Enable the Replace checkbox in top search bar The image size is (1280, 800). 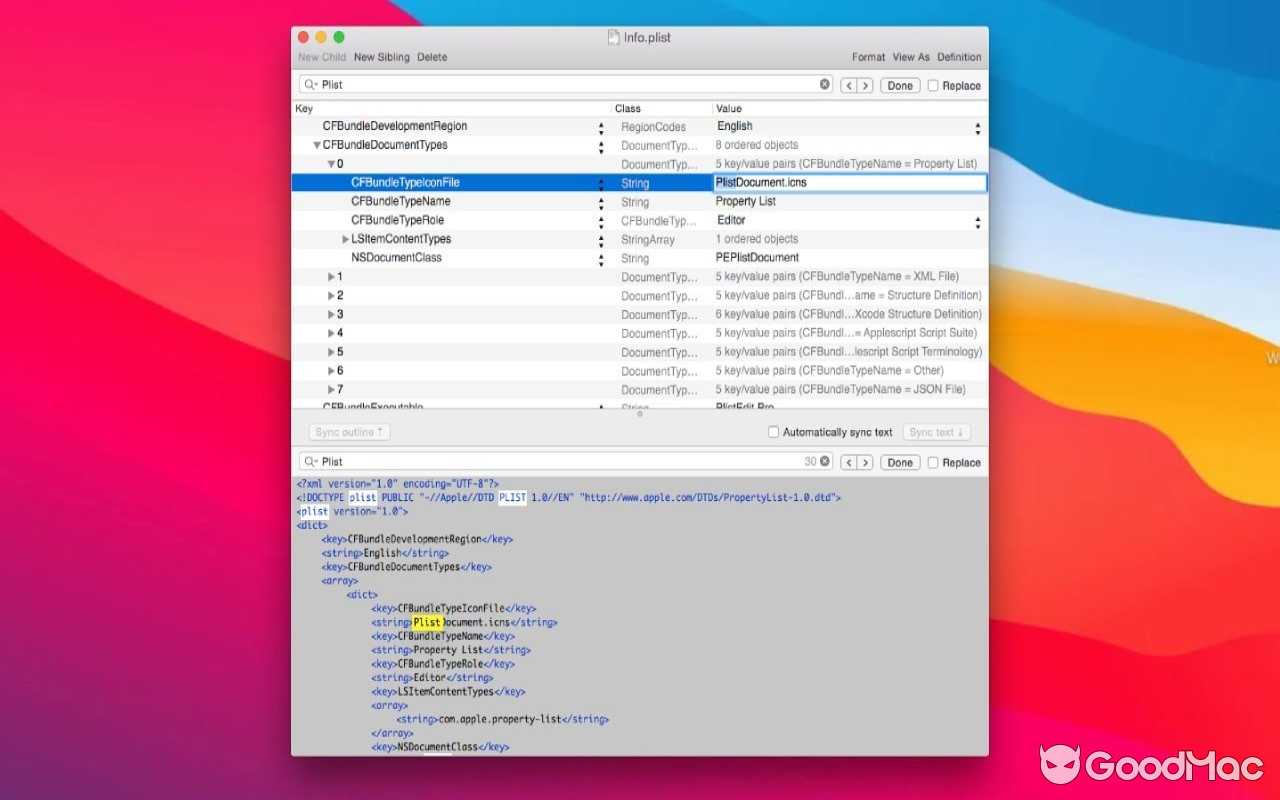point(931,85)
